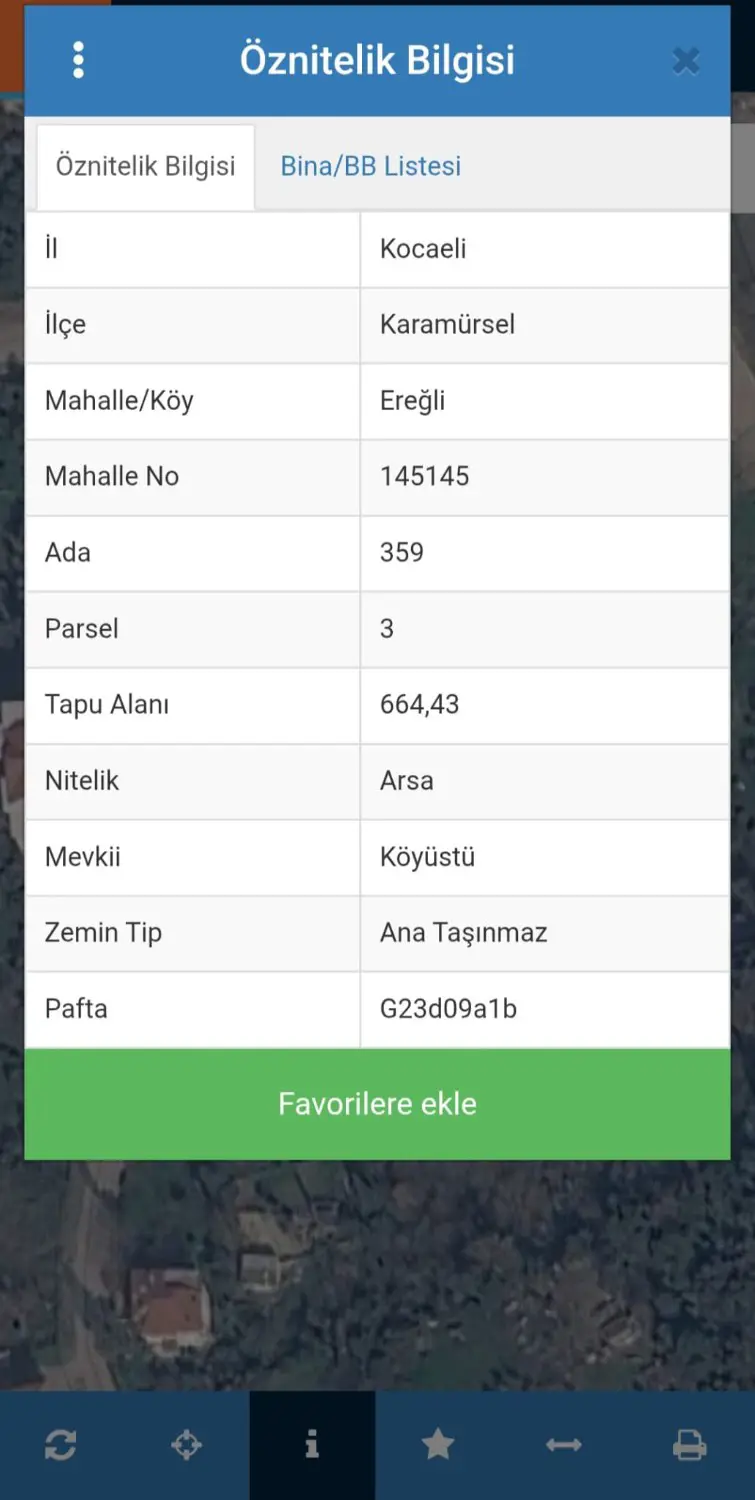Tap the Ereğli neighborhood value

[412, 401]
